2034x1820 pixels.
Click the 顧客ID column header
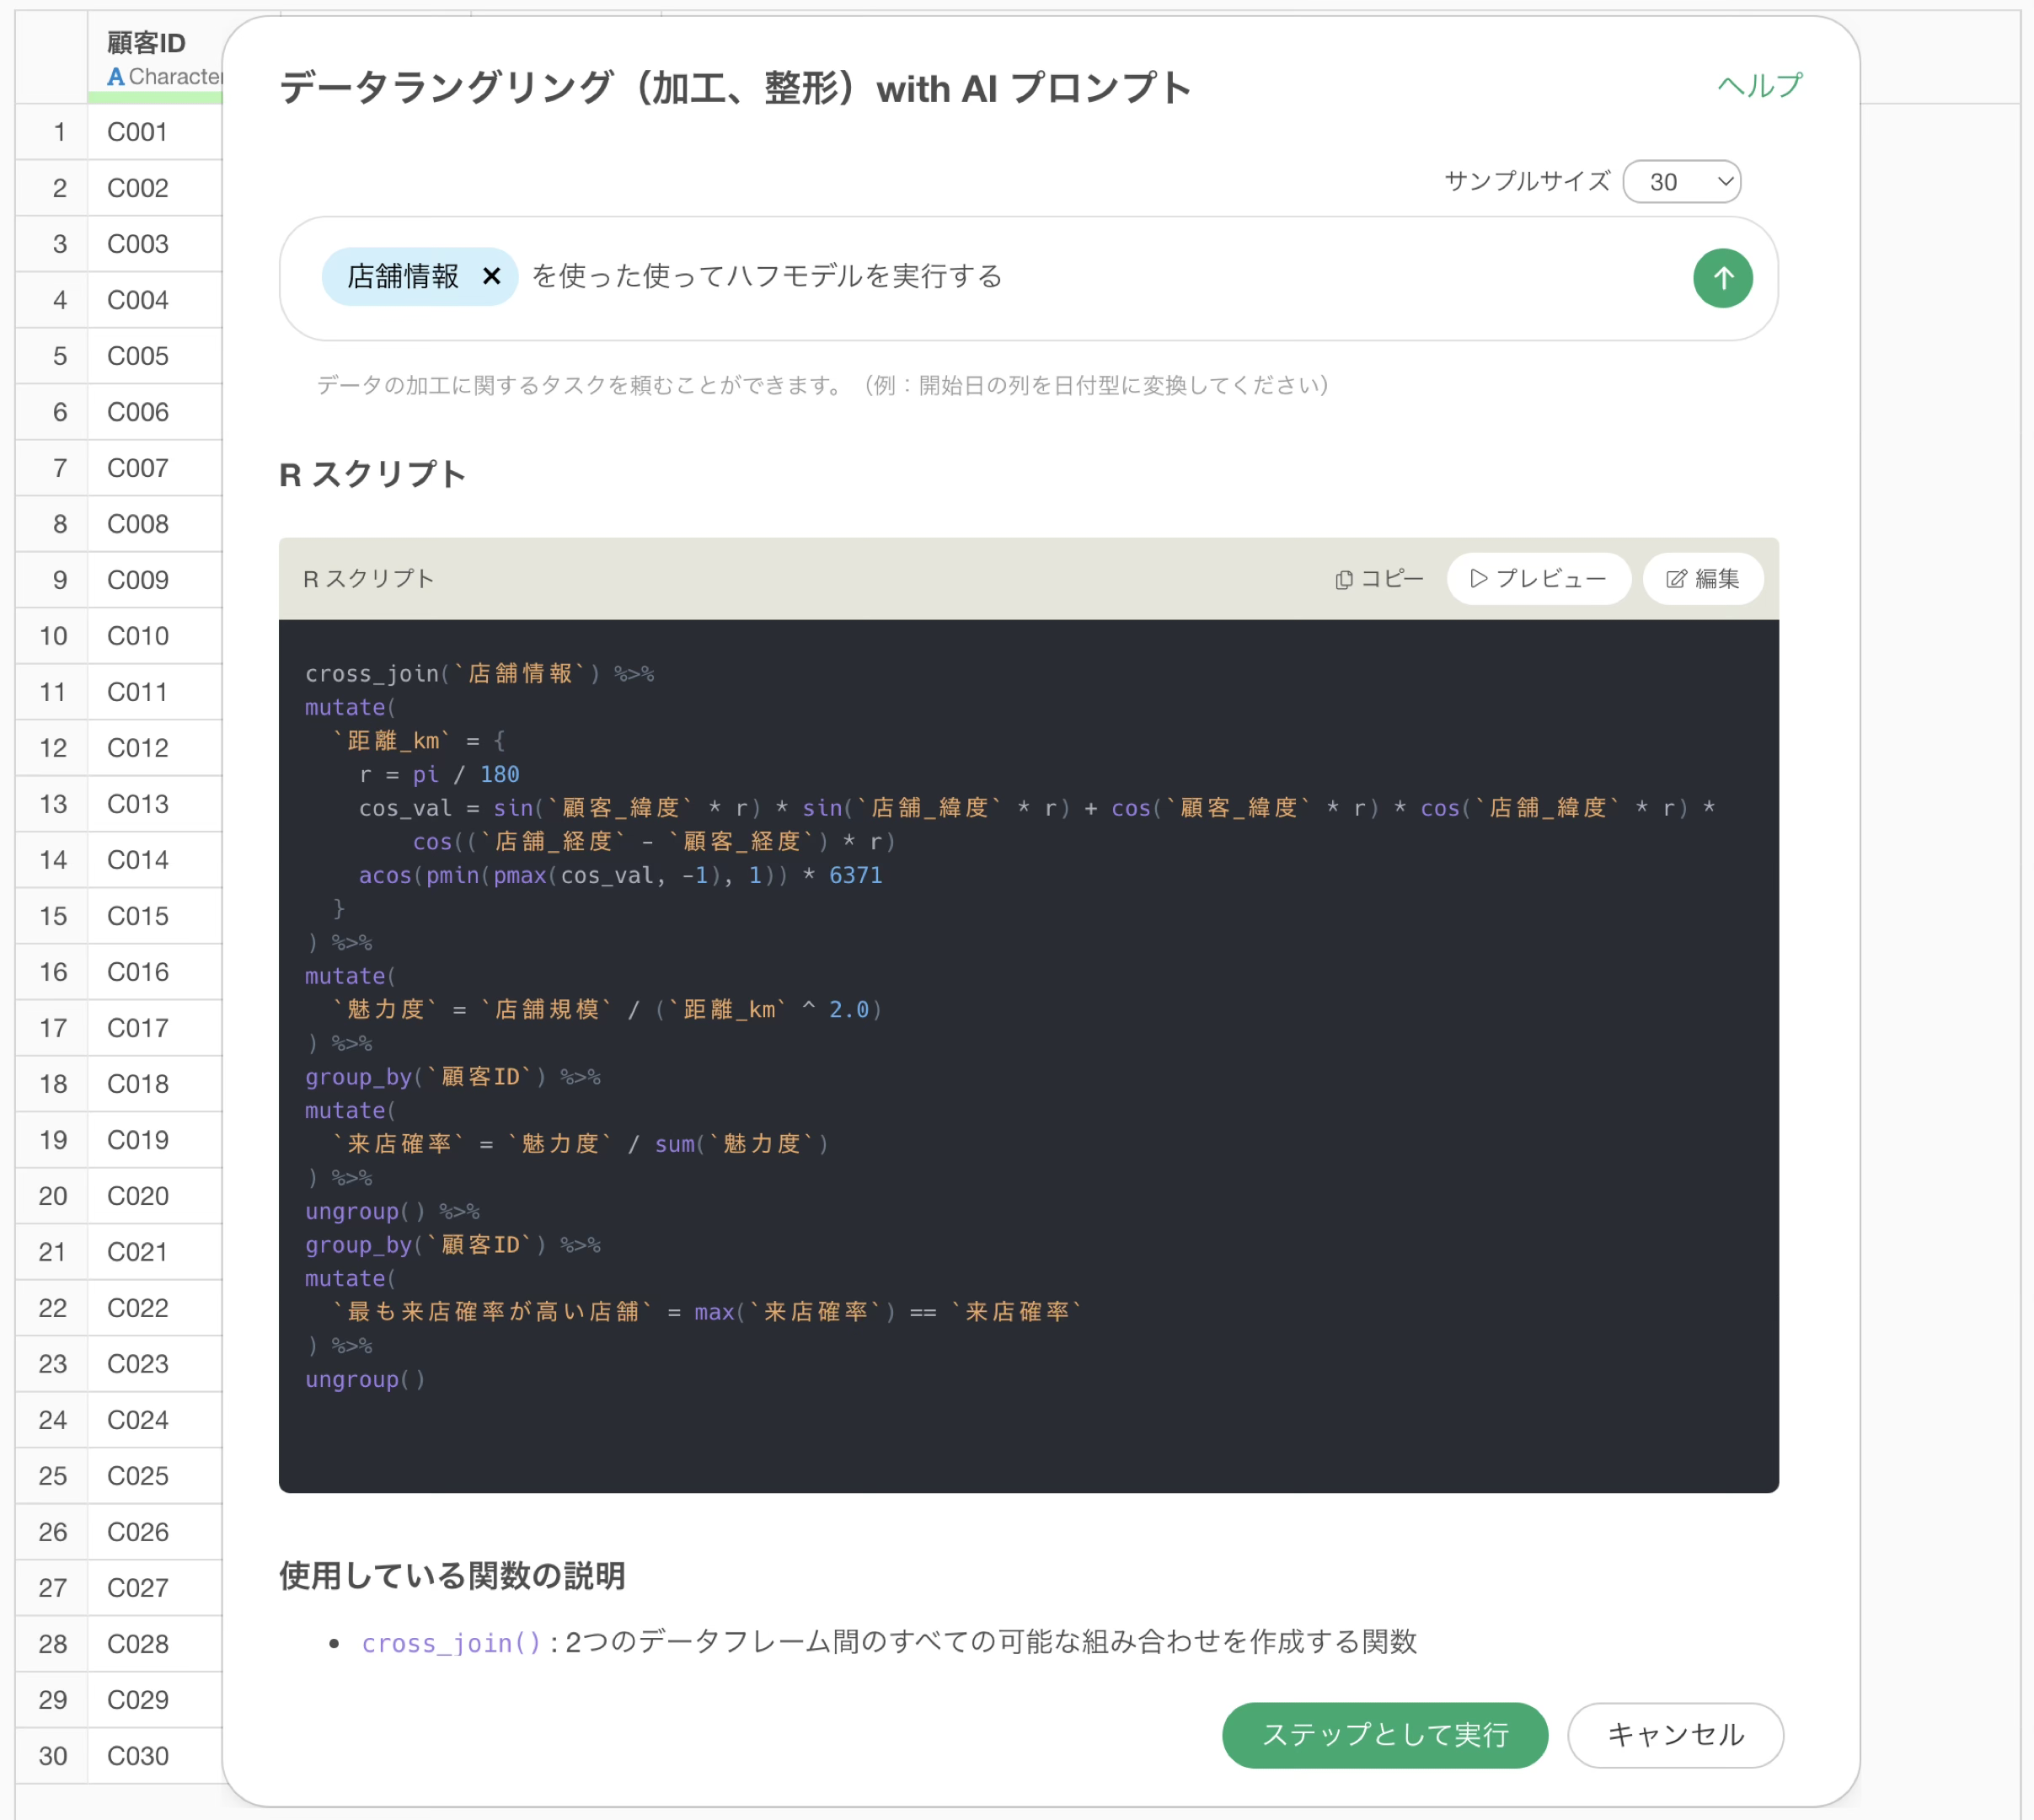point(146,43)
